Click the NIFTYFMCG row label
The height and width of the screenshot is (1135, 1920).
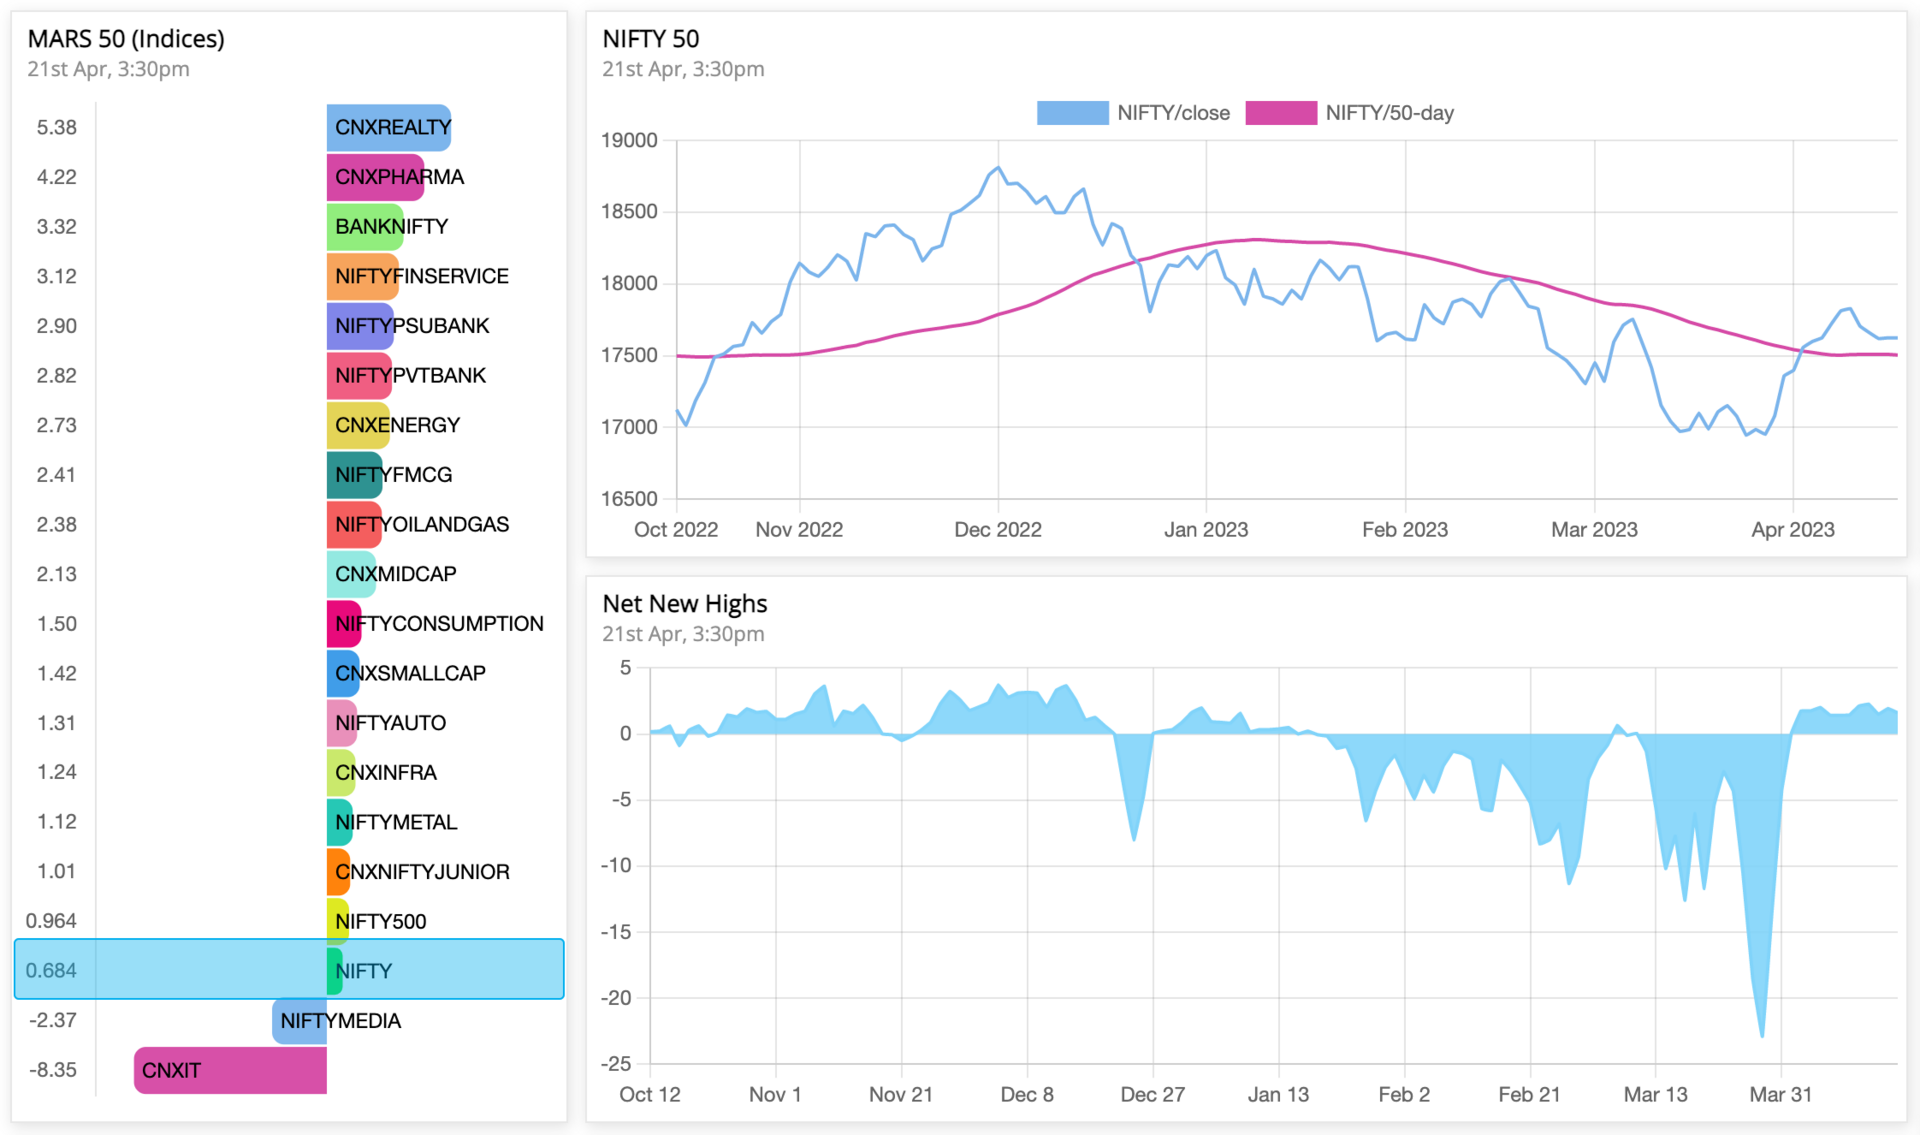pyautogui.click(x=393, y=475)
